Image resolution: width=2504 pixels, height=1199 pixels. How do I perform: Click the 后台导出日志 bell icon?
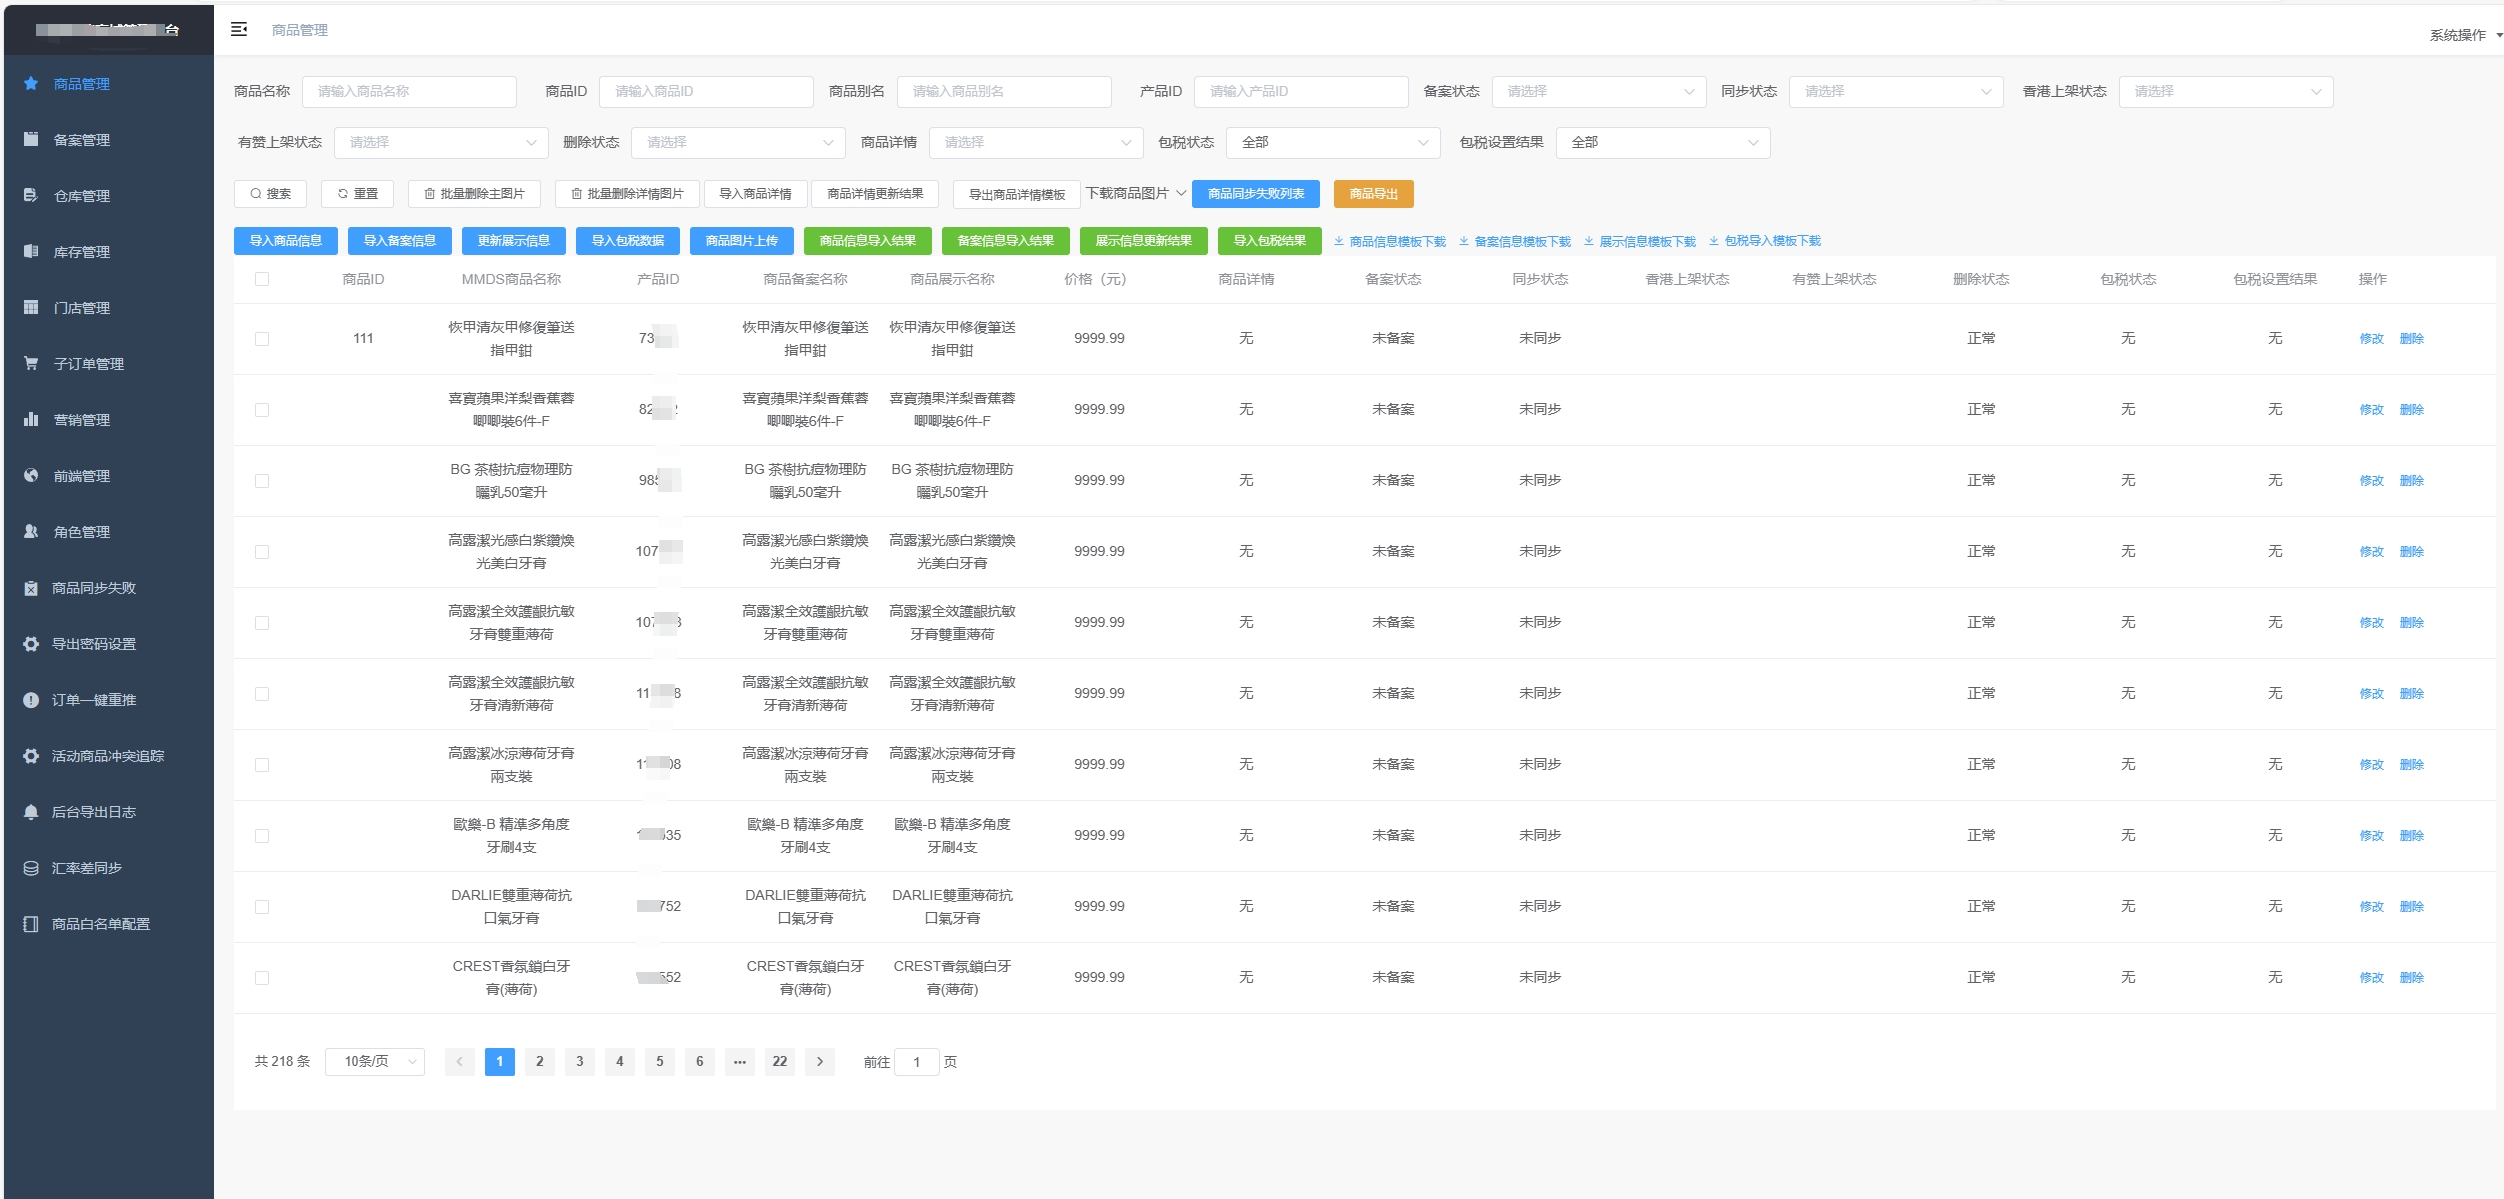pyautogui.click(x=31, y=812)
